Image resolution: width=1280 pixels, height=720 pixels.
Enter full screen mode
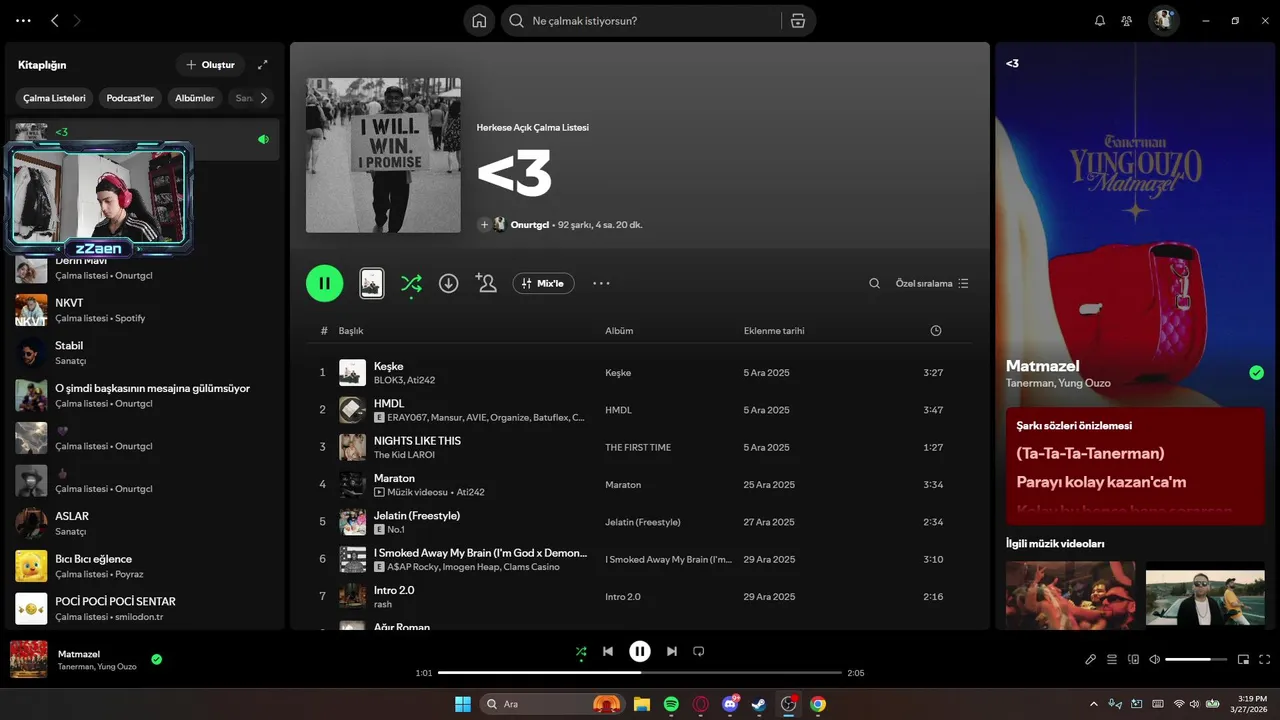tap(1265, 659)
